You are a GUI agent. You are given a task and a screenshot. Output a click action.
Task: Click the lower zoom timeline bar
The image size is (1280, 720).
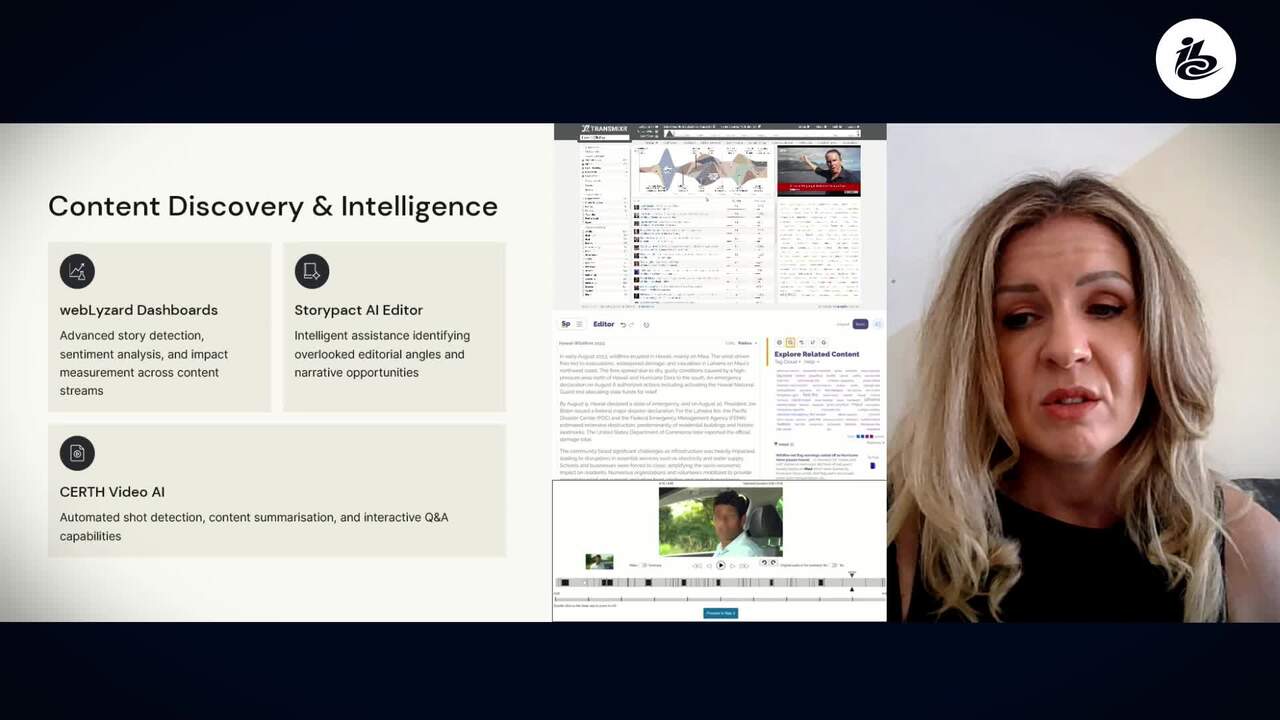pyautogui.click(x=720, y=599)
